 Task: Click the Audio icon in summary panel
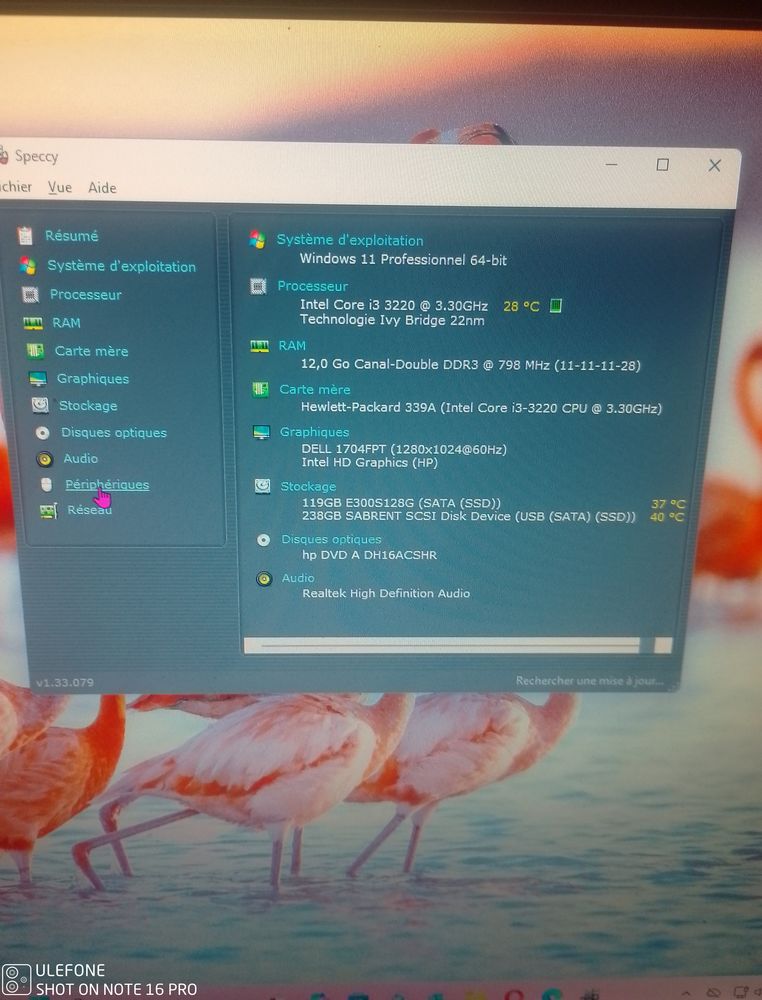(264, 578)
